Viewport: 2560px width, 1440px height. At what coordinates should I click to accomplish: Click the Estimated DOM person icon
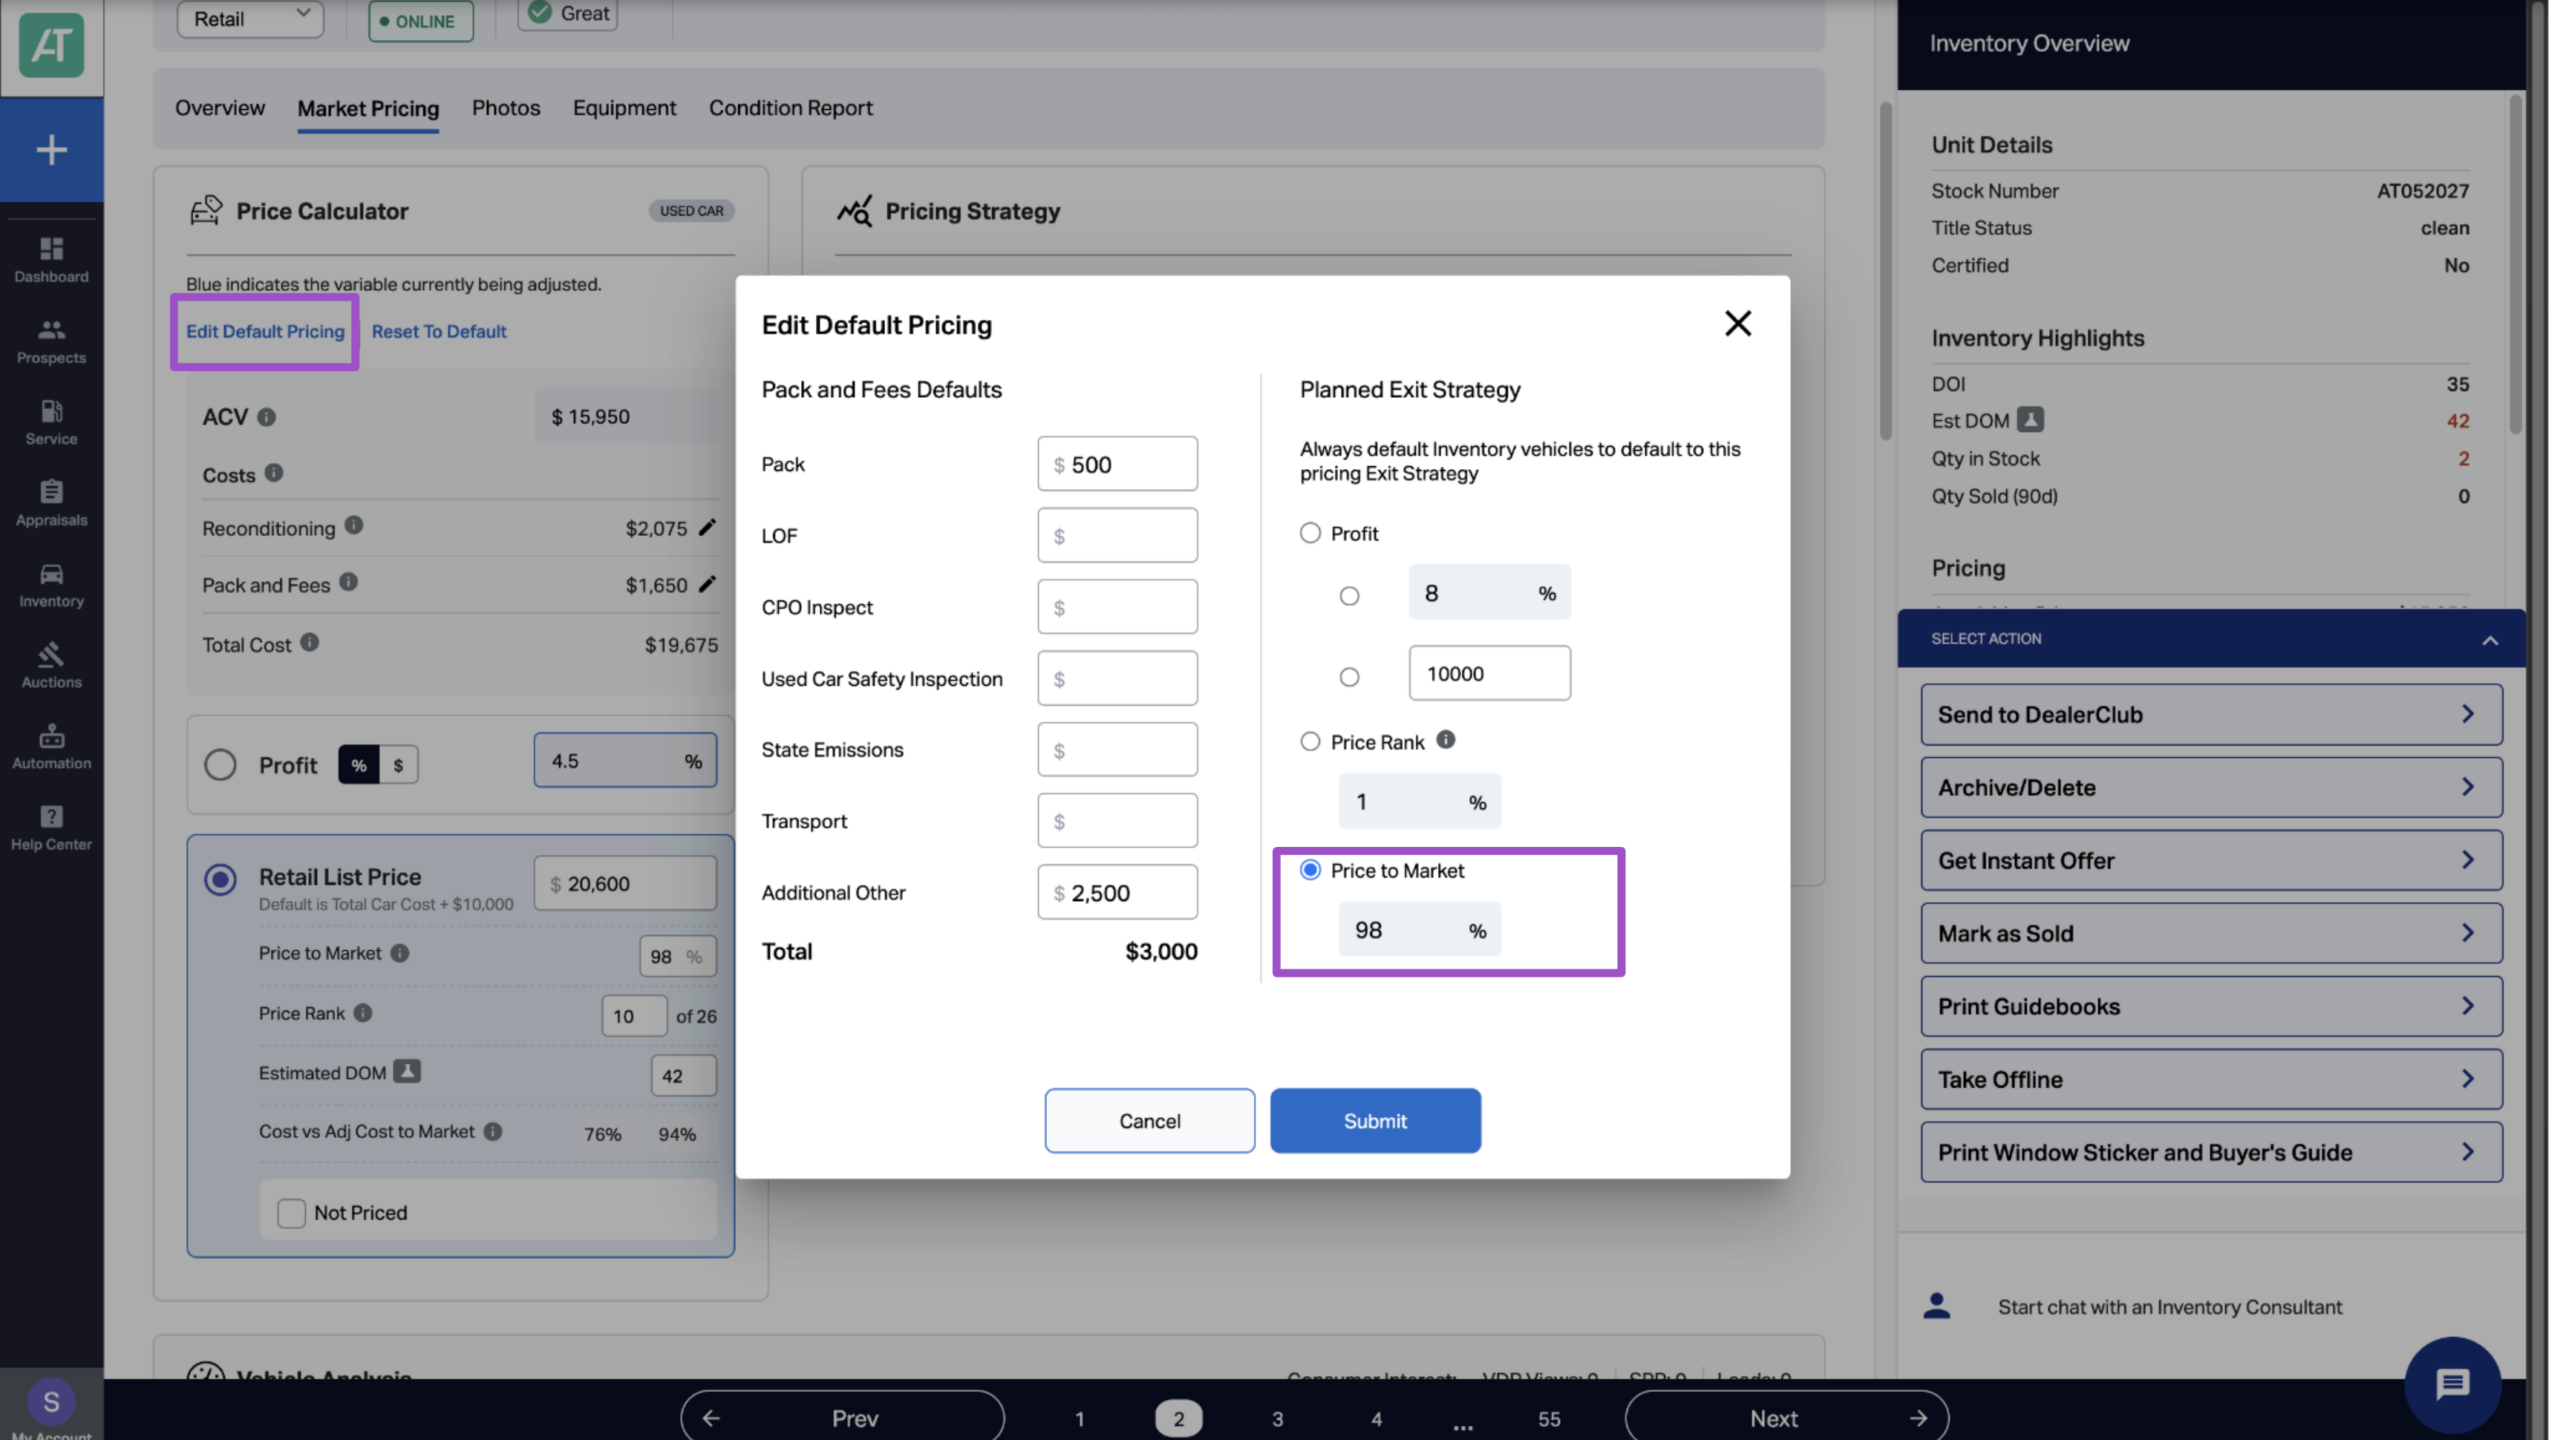click(407, 1071)
